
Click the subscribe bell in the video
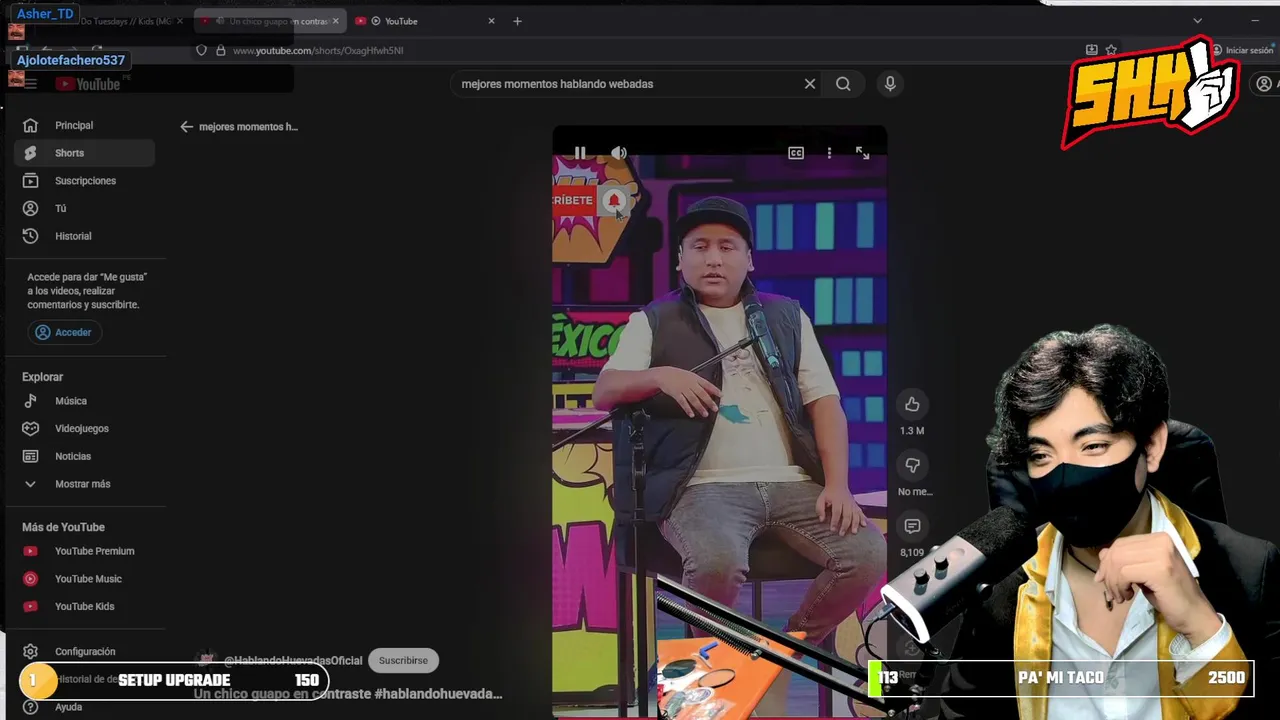614,201
